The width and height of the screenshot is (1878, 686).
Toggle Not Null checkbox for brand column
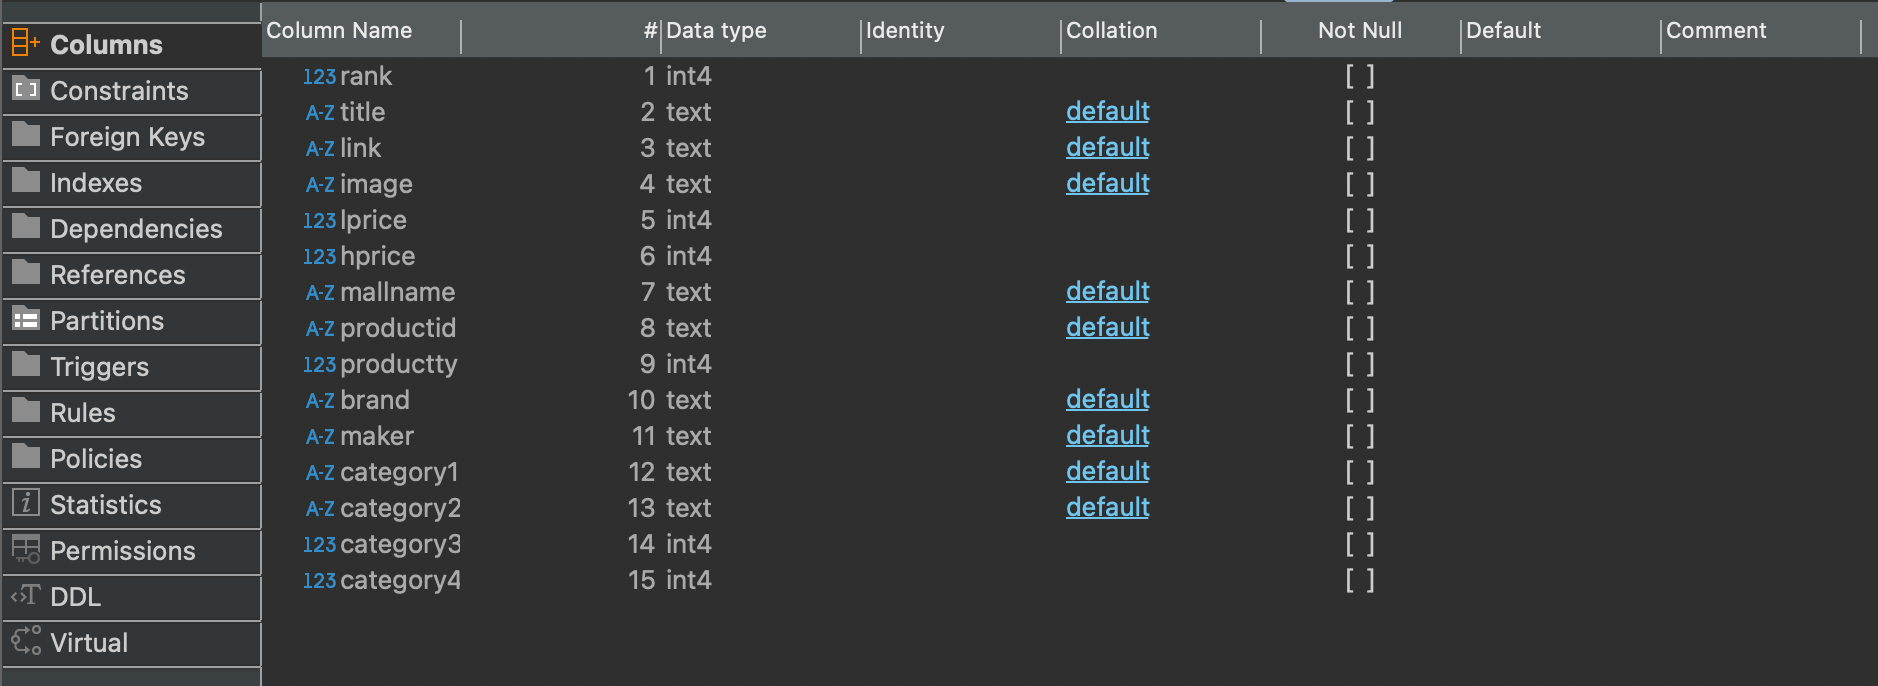(x=1360, y=400)
